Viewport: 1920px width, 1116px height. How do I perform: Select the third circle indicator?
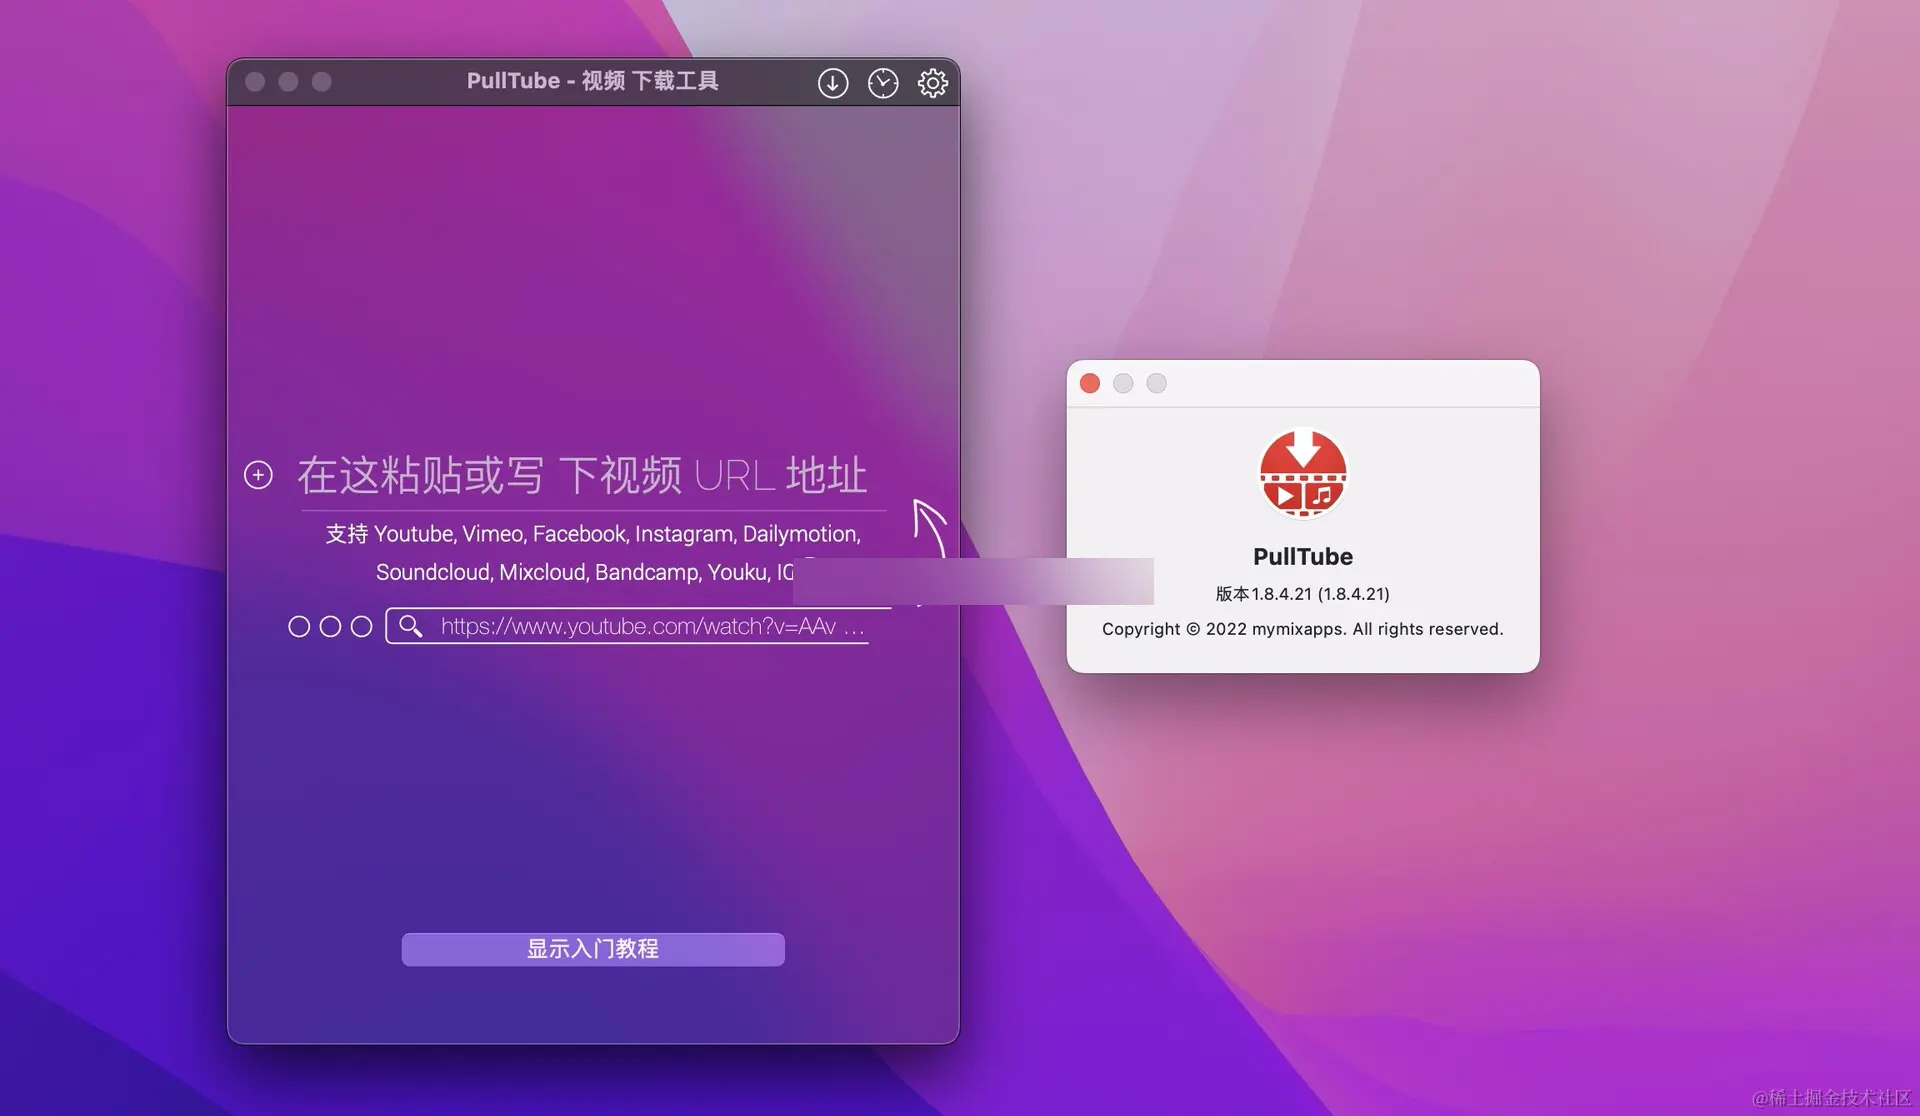pos(361,626)
